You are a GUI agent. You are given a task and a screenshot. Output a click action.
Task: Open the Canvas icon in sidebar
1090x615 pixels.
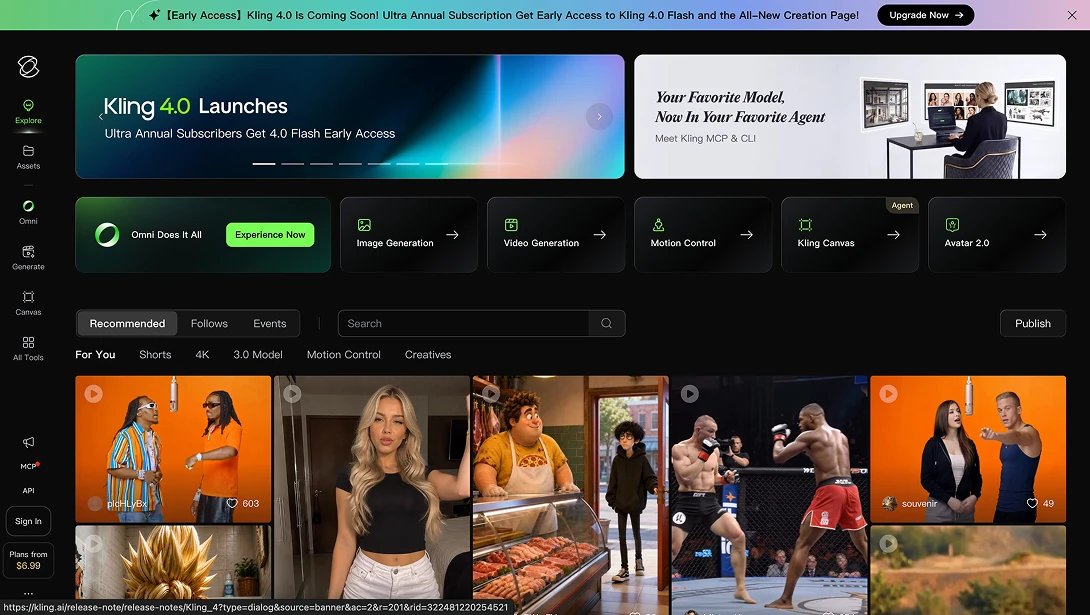tap(29, 297)
